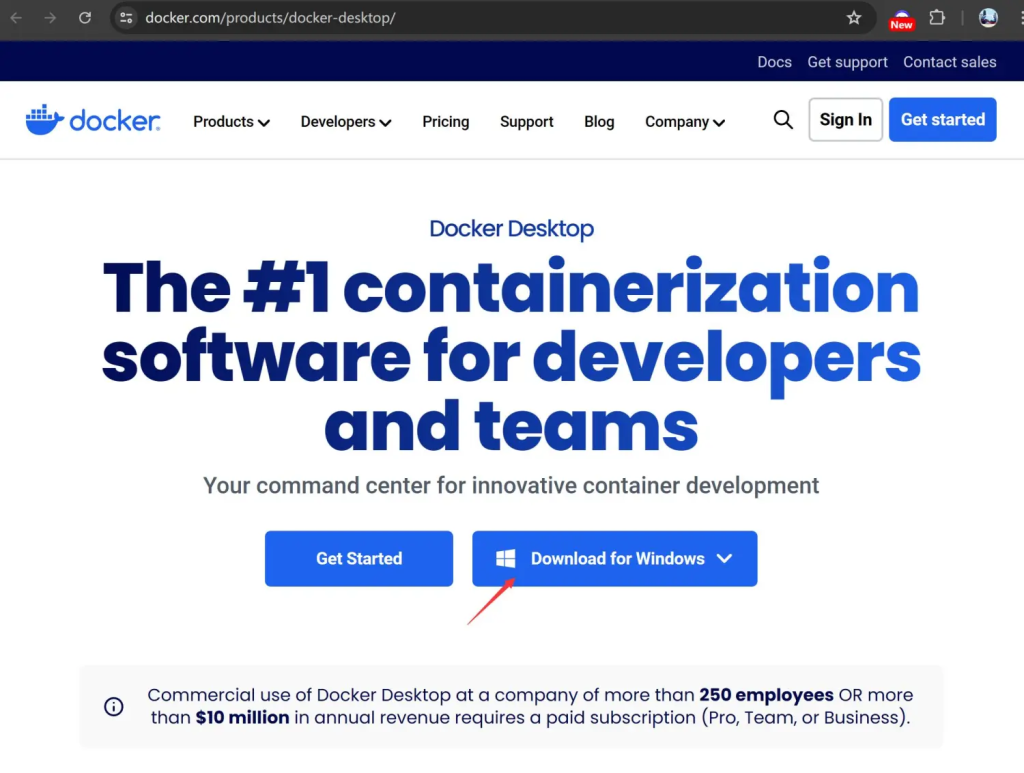Click the Get support link
This screenshot has height=773, width=1024.
pos(847,62)
